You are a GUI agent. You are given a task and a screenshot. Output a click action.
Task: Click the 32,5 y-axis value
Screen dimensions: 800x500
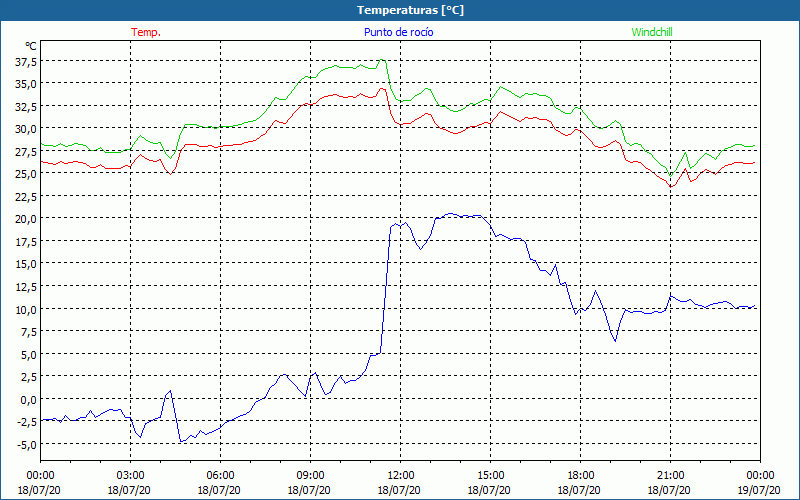(26, 107)
